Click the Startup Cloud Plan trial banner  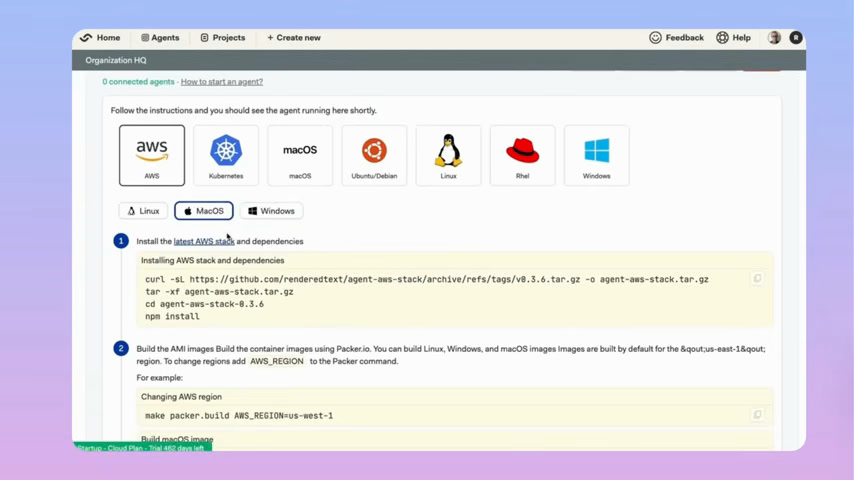click(x=142, y=447)
